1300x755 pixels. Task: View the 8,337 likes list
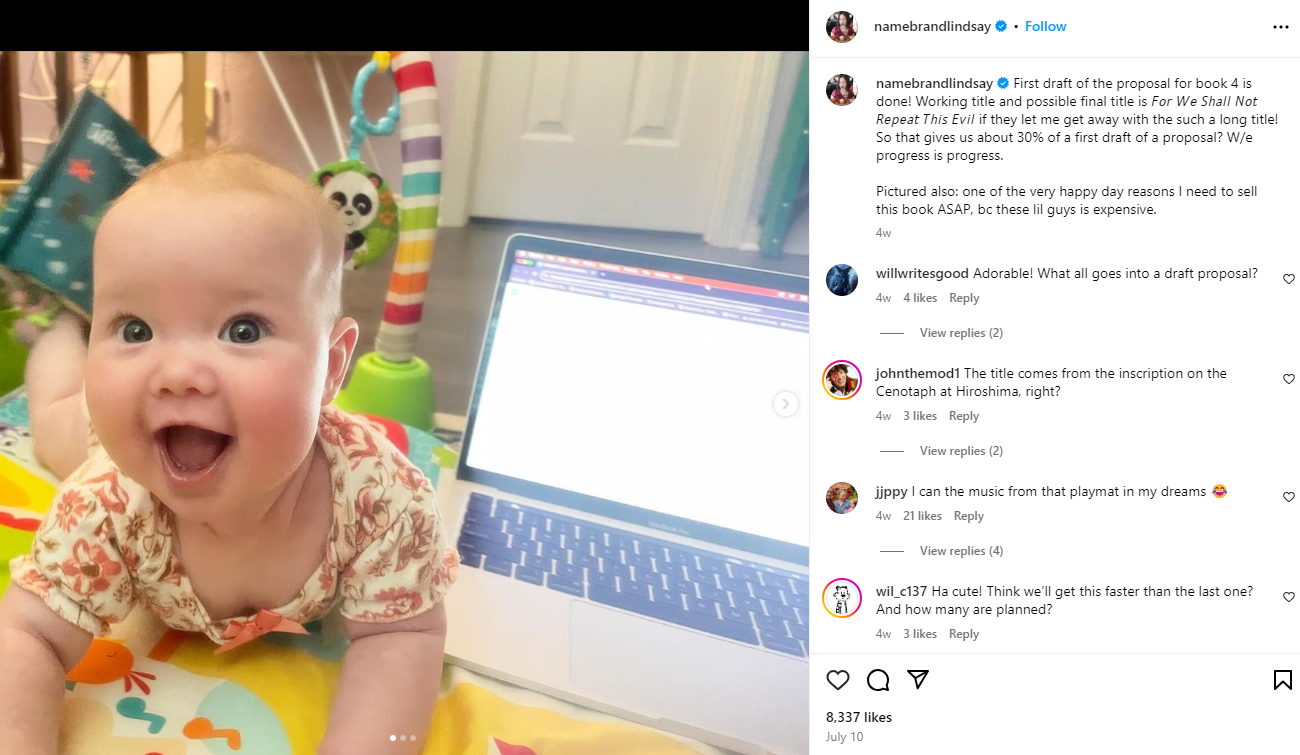tap(859, 717)
